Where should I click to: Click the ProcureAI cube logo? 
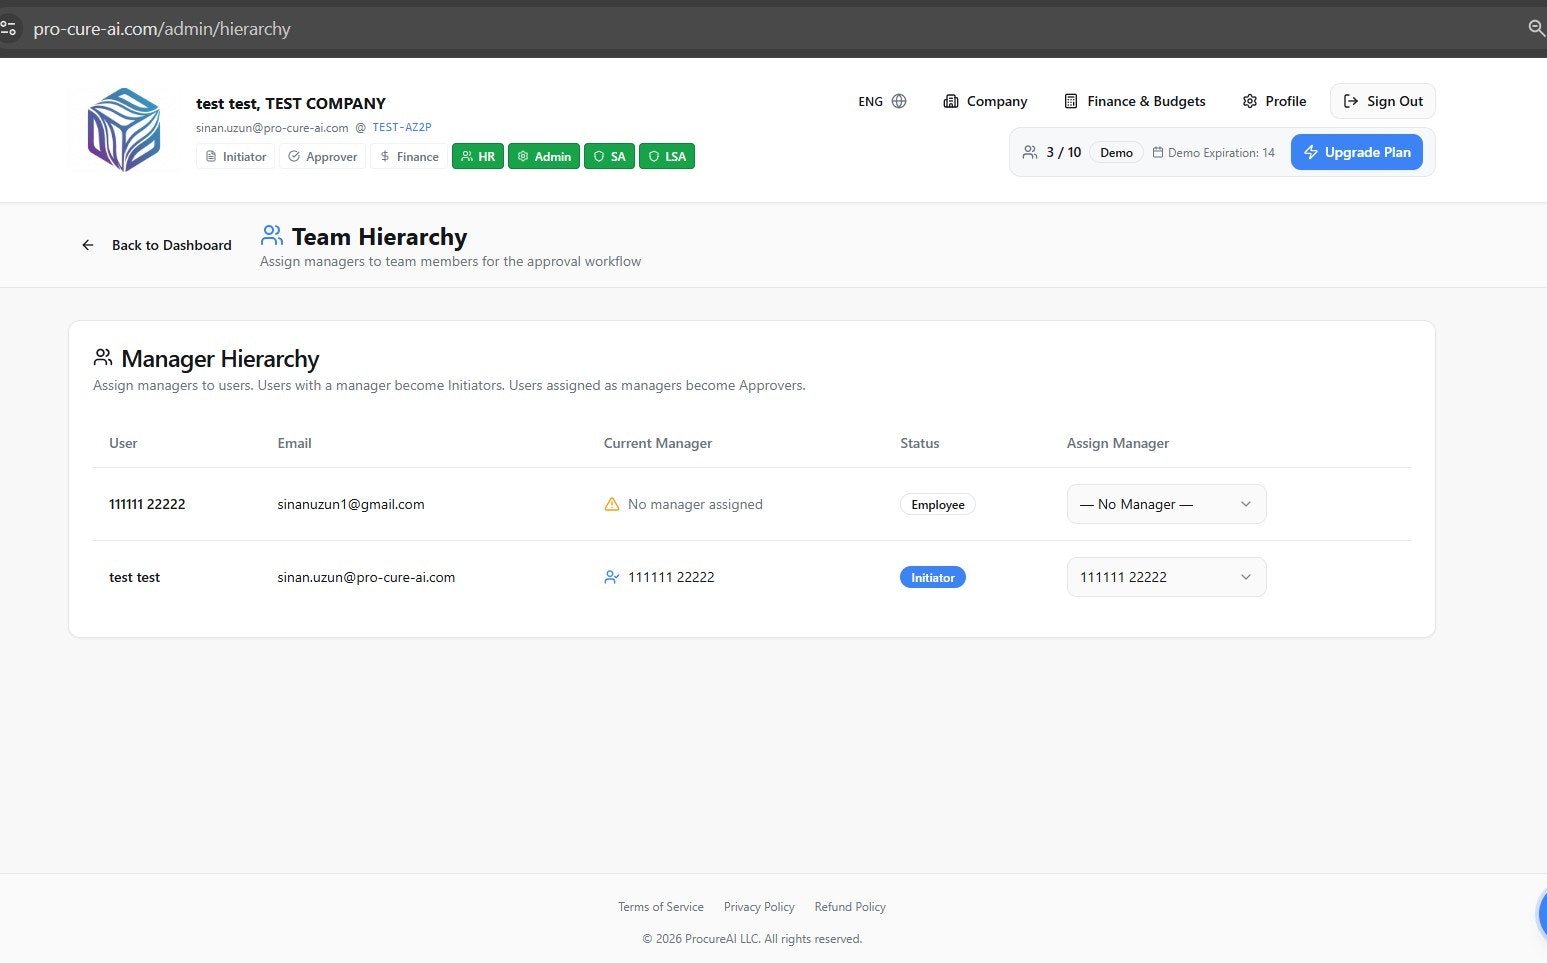(124, 130)
